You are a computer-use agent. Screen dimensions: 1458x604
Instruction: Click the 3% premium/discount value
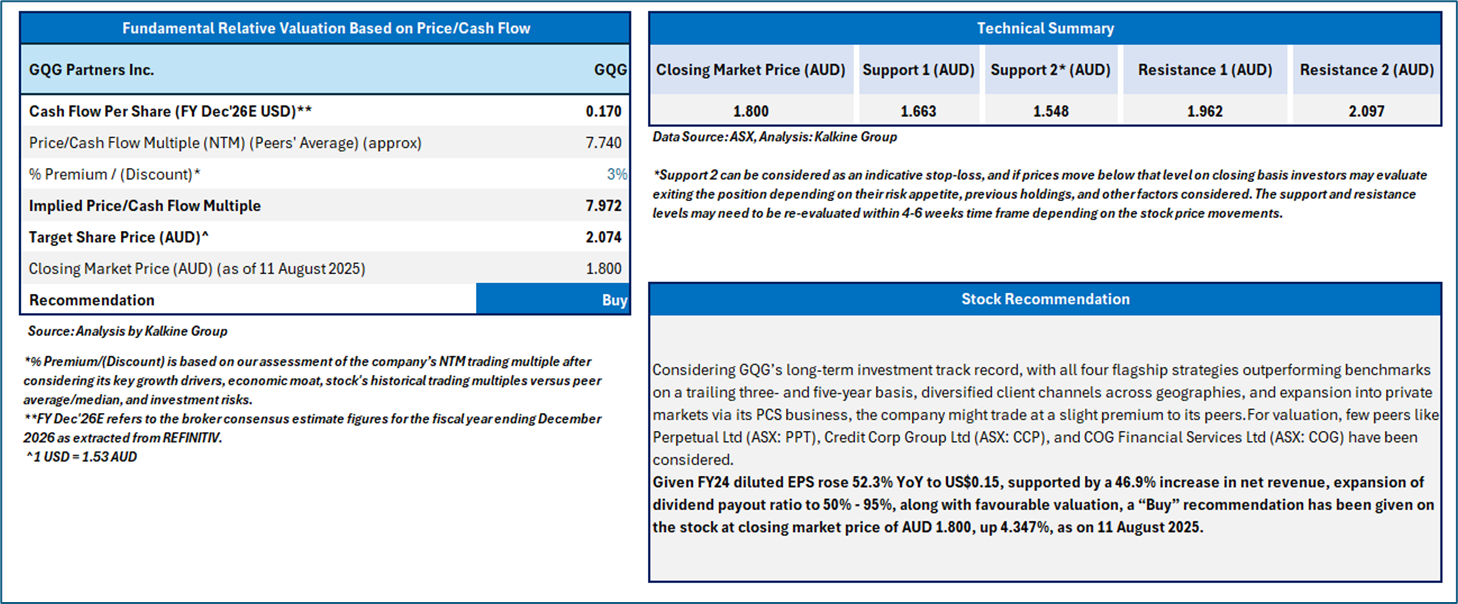click(616, 174)
